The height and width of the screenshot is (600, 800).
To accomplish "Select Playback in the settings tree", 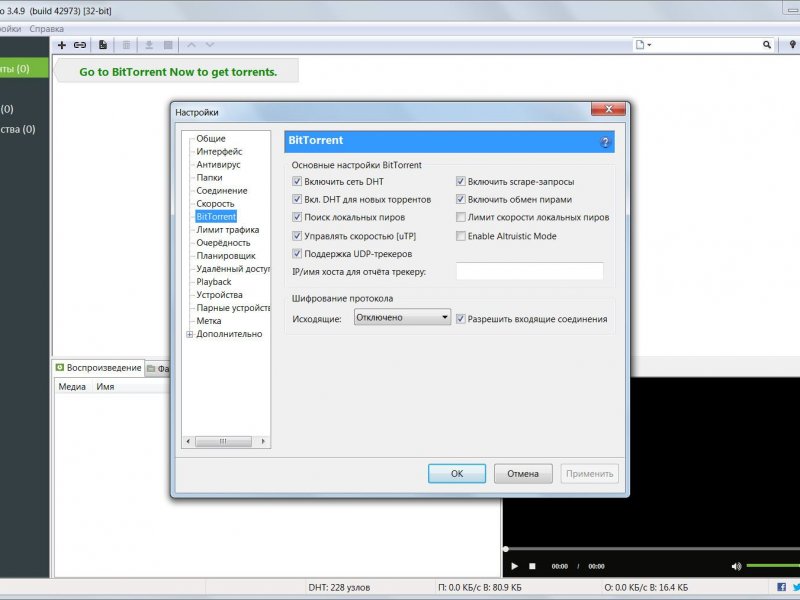I will (x=214, y=282).
